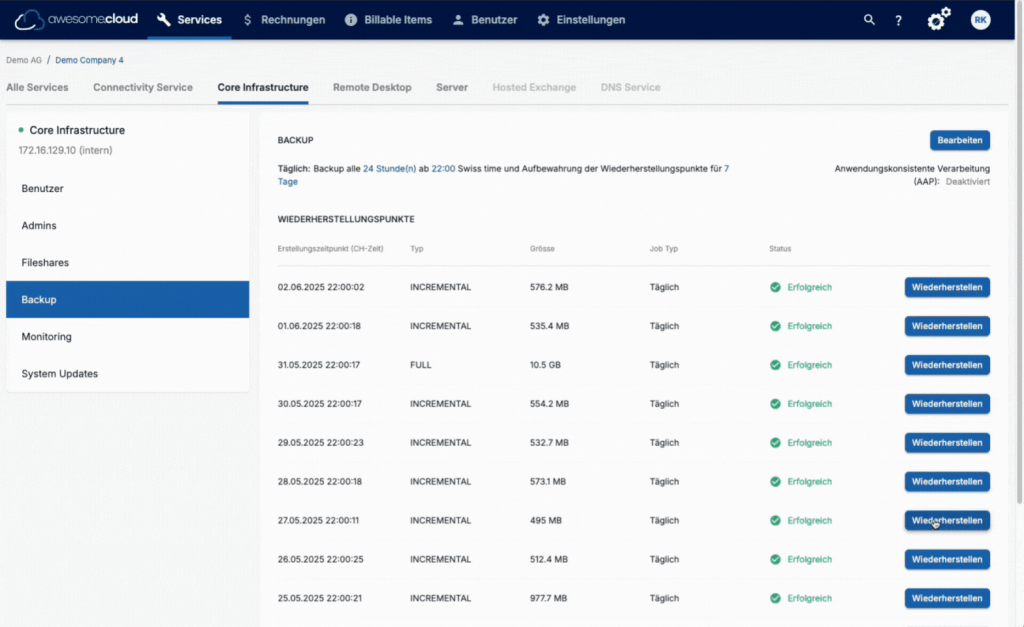Open Benutzer in the top navigation bar

pos(485,20)
